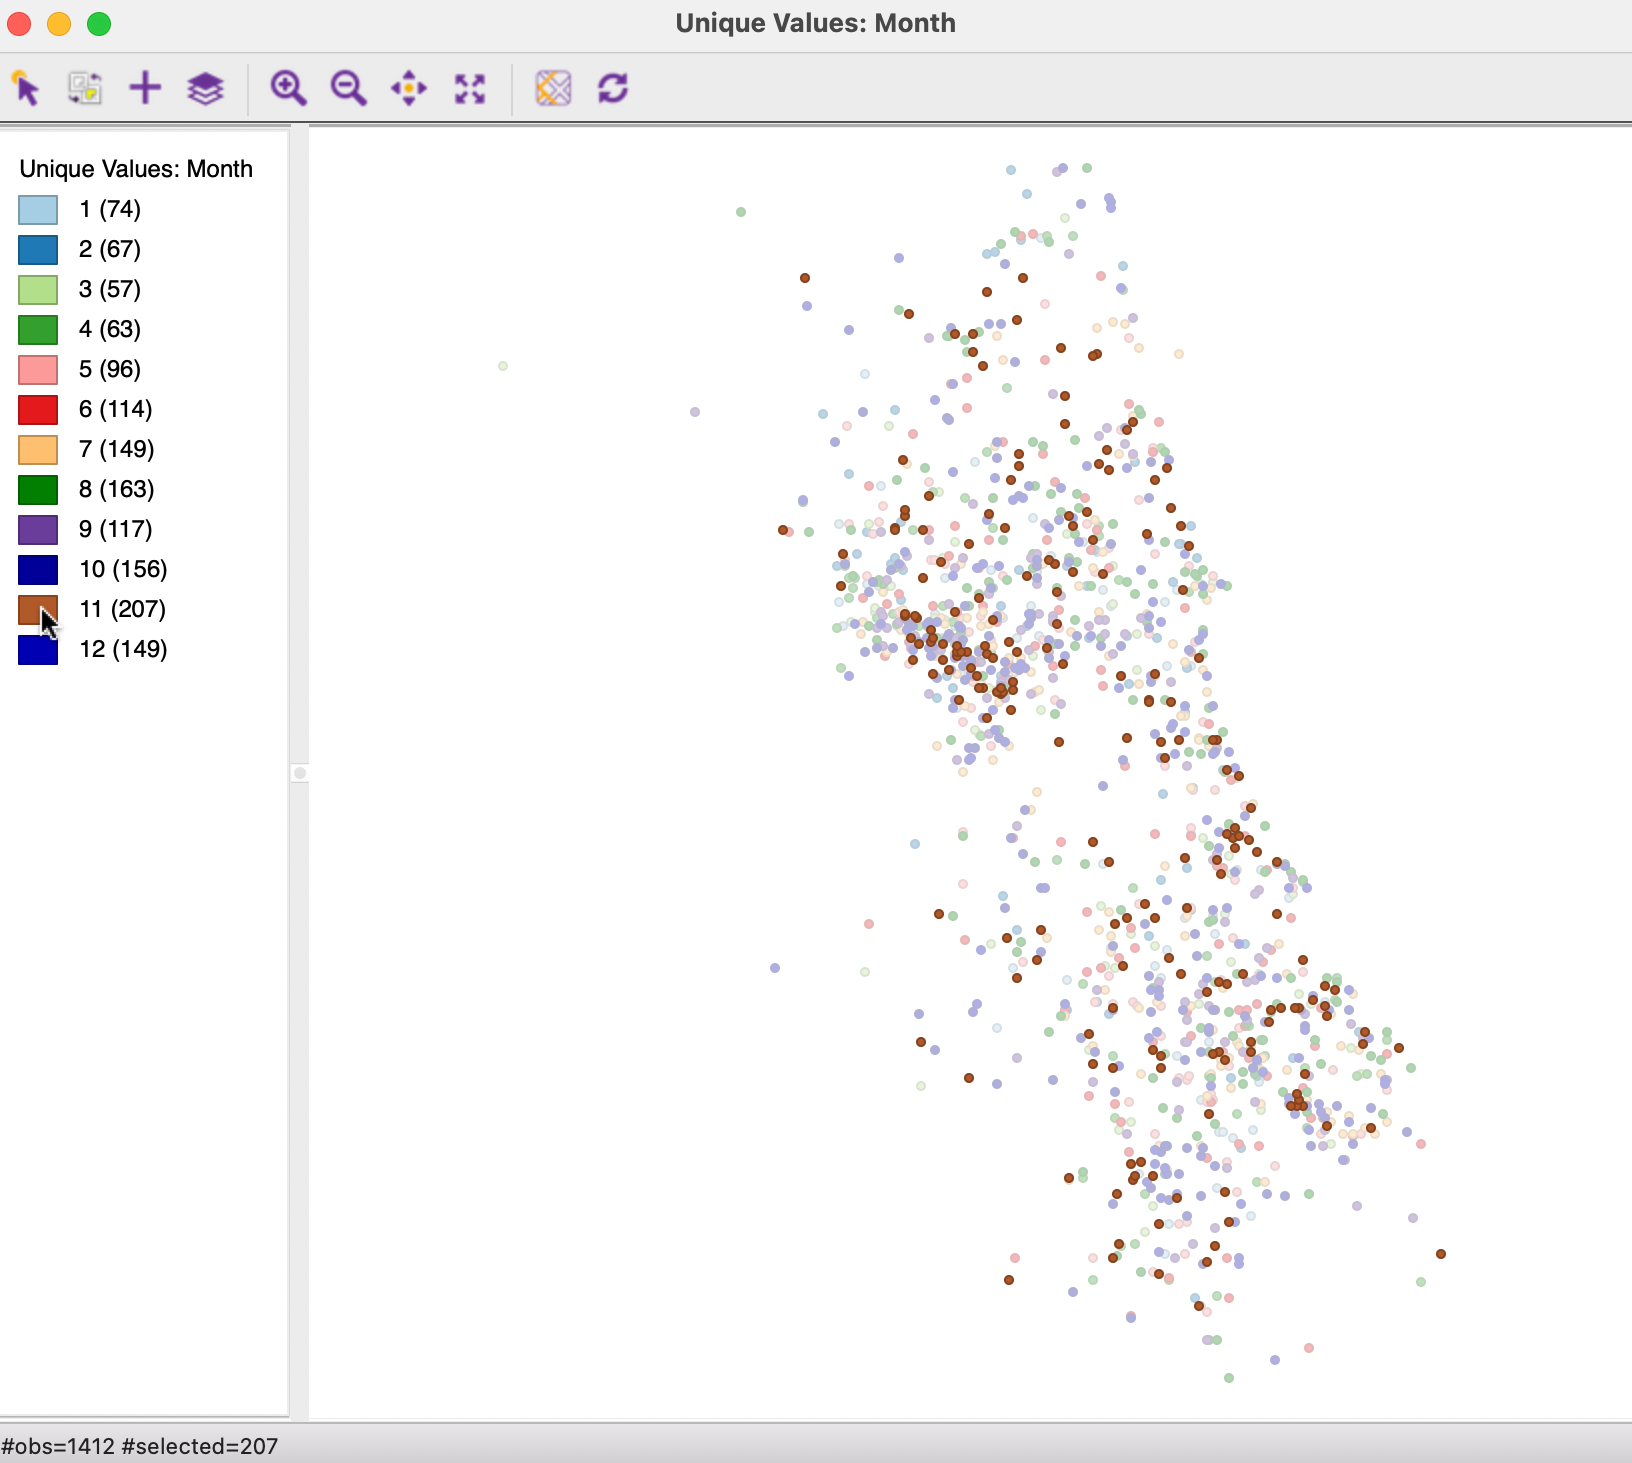This screenshot has height=1463, width=1632.
Task: Activate the Pan map tool
Action: (x=409, y=88)
